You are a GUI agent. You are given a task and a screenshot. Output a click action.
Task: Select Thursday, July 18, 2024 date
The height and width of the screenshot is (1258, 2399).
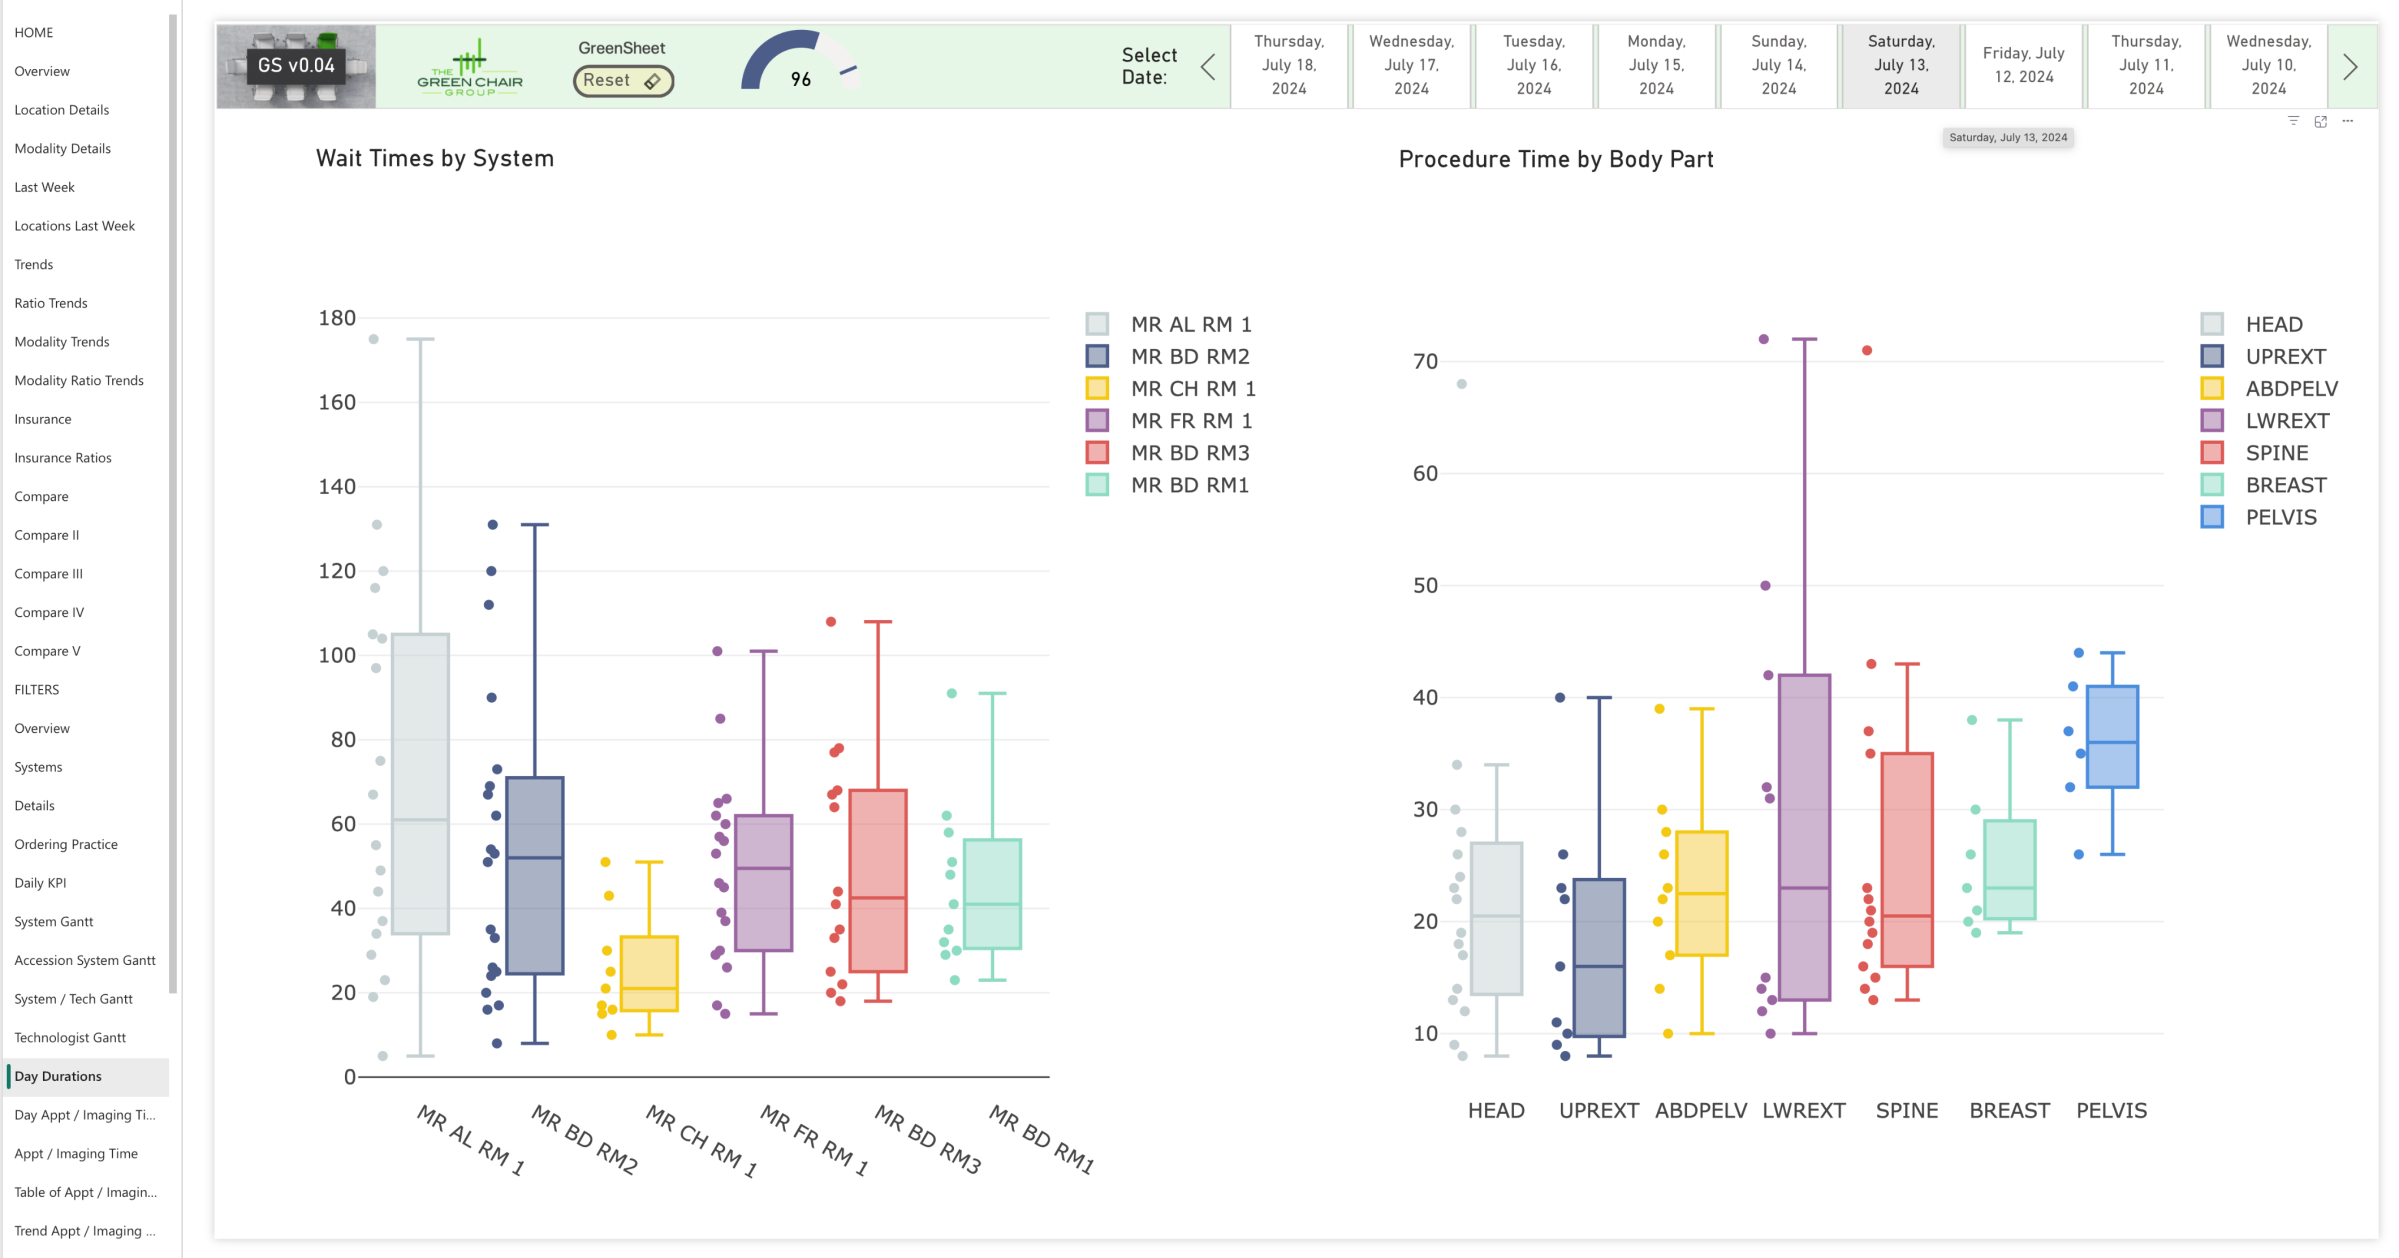[1288, 65]
